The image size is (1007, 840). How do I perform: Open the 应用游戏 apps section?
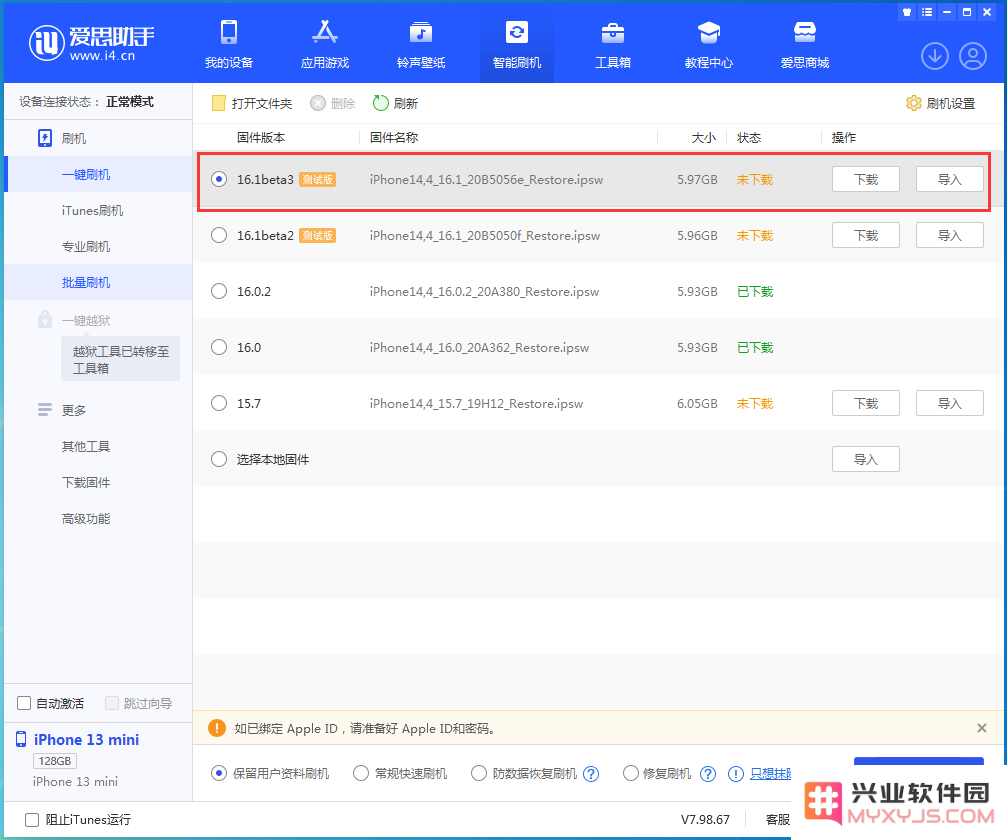325,44
